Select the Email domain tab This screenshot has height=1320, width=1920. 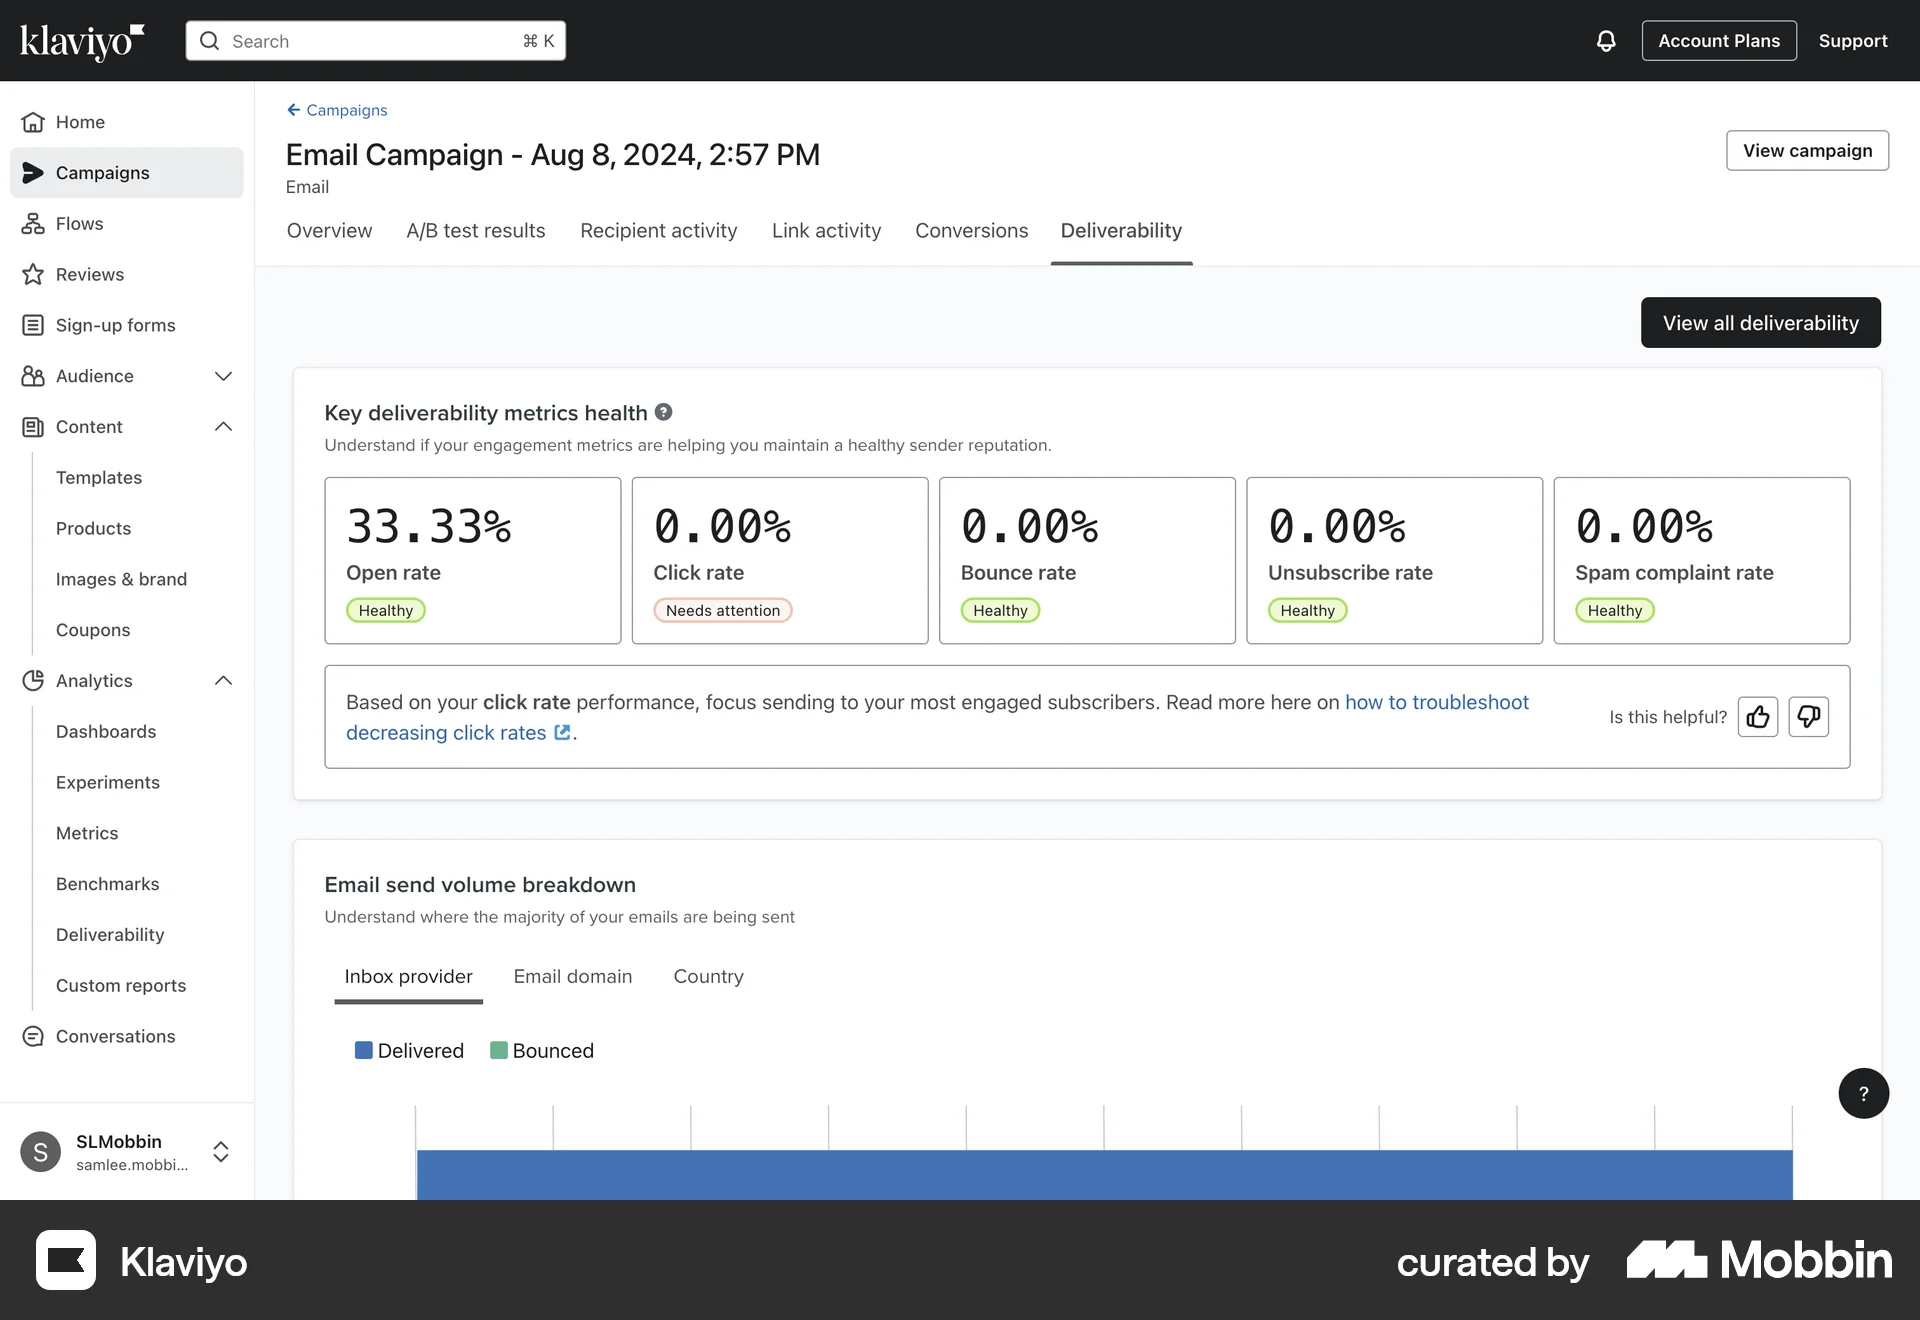(x=573, y=976)
